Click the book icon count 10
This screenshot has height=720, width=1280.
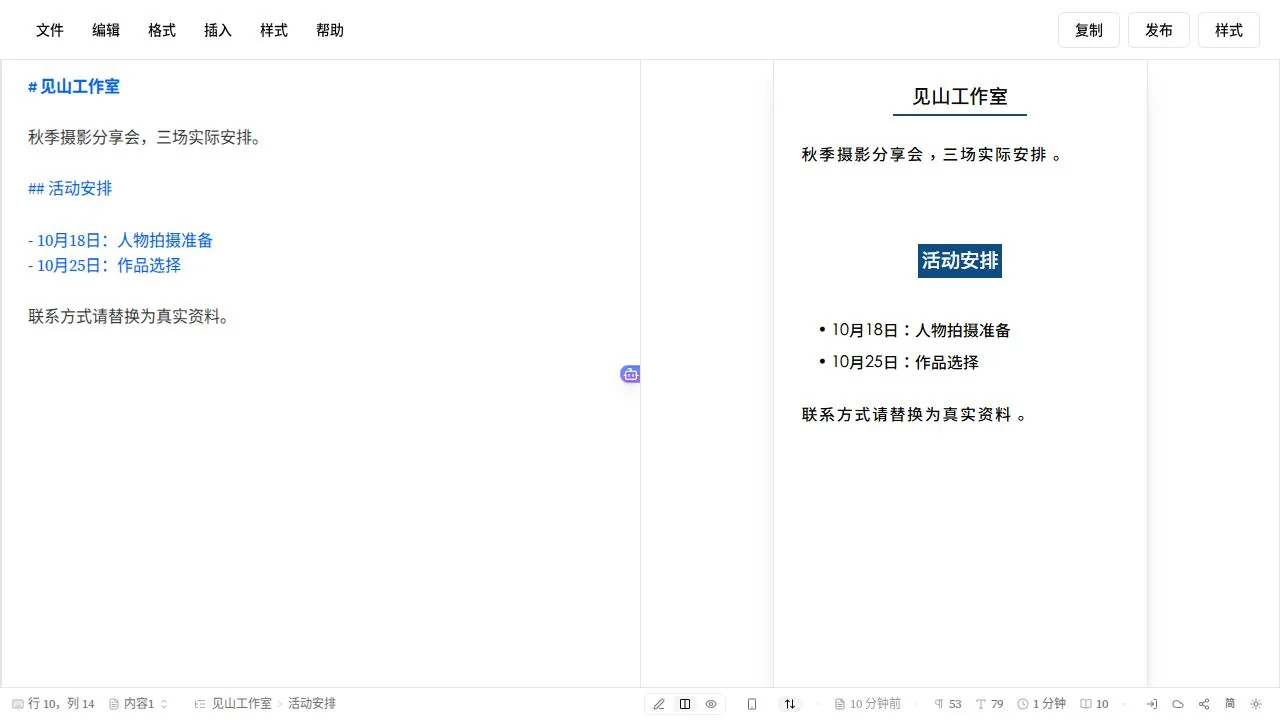tap(1094, 704)
